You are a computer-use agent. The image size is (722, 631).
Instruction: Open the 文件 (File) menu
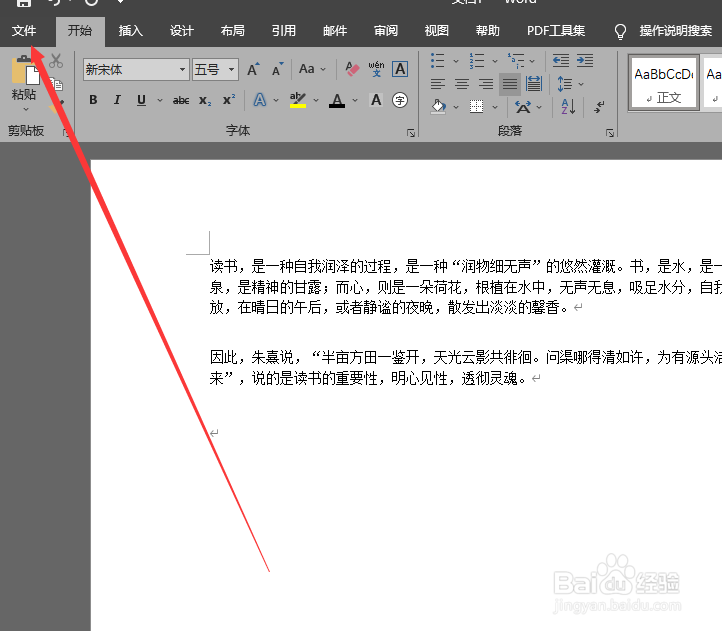[x=24, y=31]
